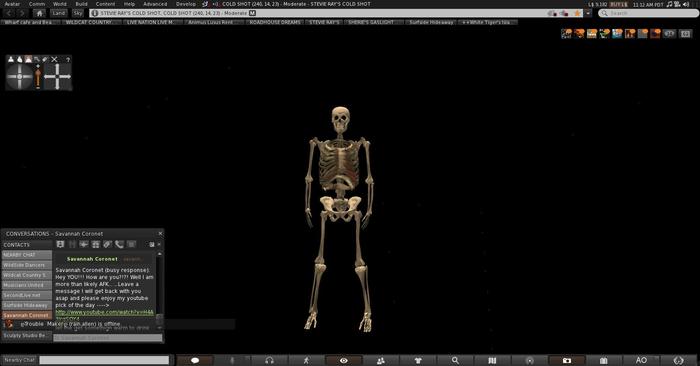This screenshot has width=700, height=366.
Task: View profile icon in conversation toolbar
Action: (60, 244)
